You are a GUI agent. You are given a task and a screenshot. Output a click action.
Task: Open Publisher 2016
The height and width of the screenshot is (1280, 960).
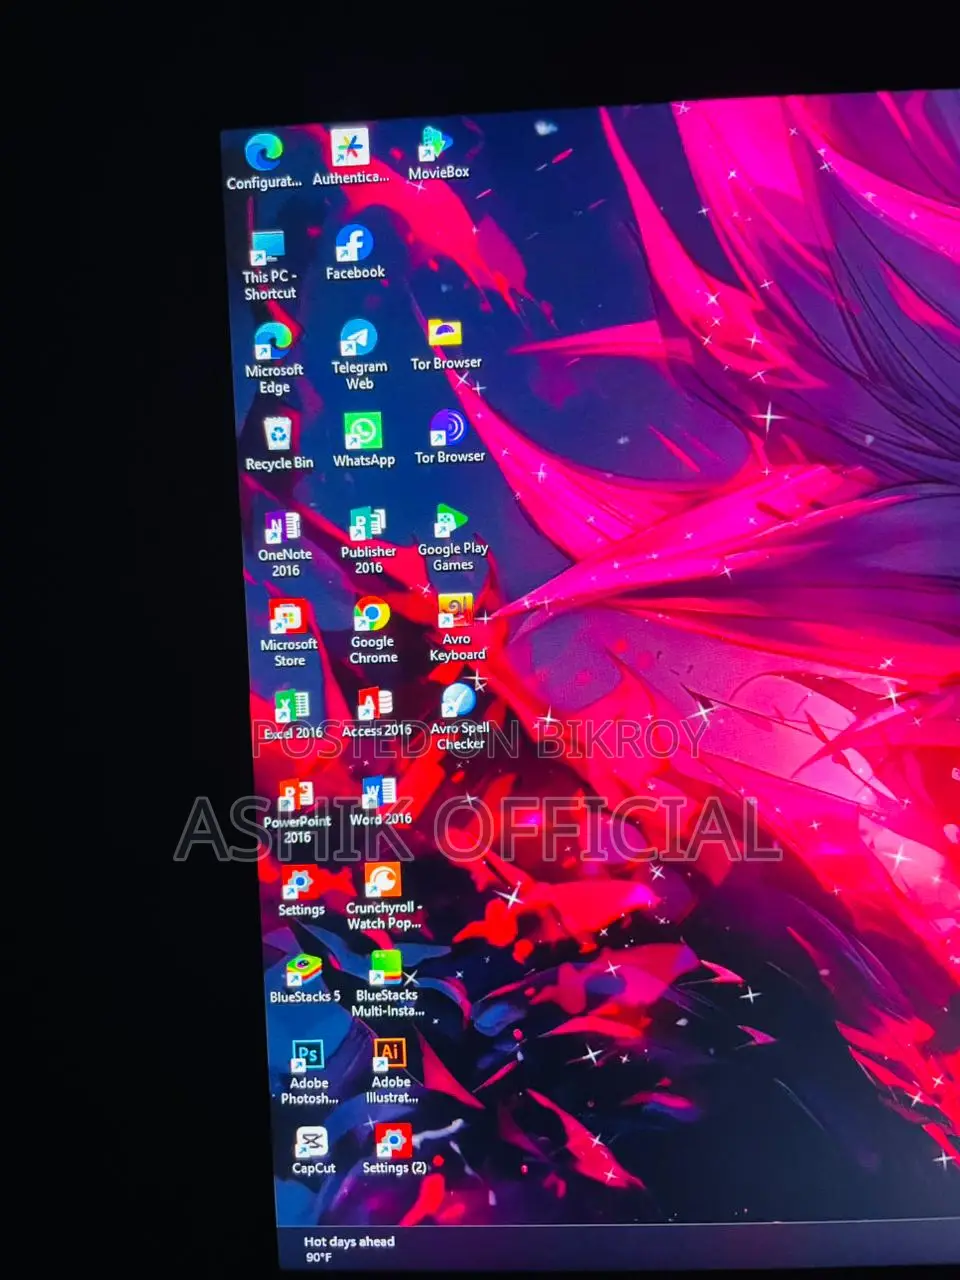click(x=368, y=541)
